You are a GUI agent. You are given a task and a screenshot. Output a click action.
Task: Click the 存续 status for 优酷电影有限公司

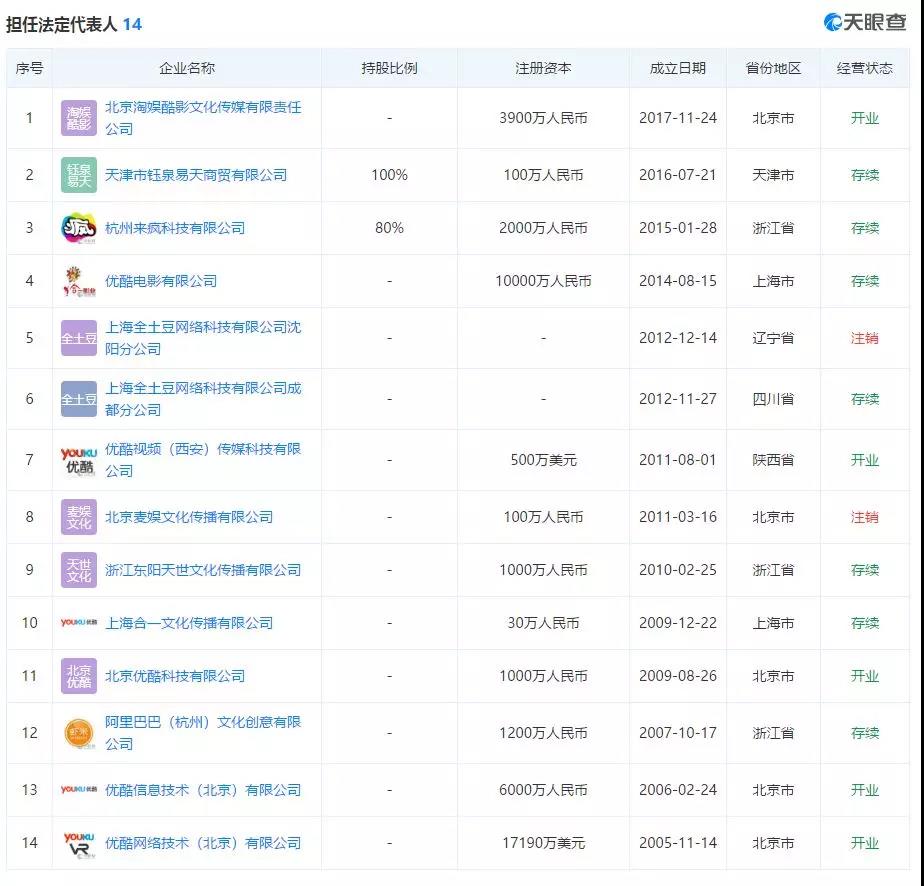click(864, 281)
